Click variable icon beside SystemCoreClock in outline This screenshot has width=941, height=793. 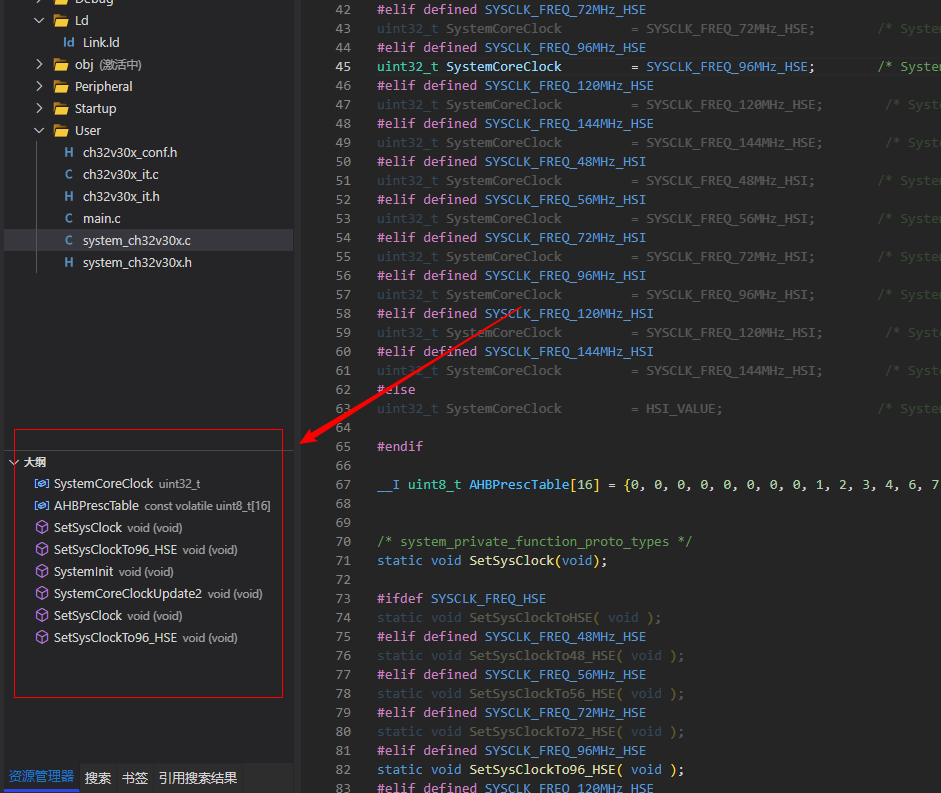click(x=42, y=484)
